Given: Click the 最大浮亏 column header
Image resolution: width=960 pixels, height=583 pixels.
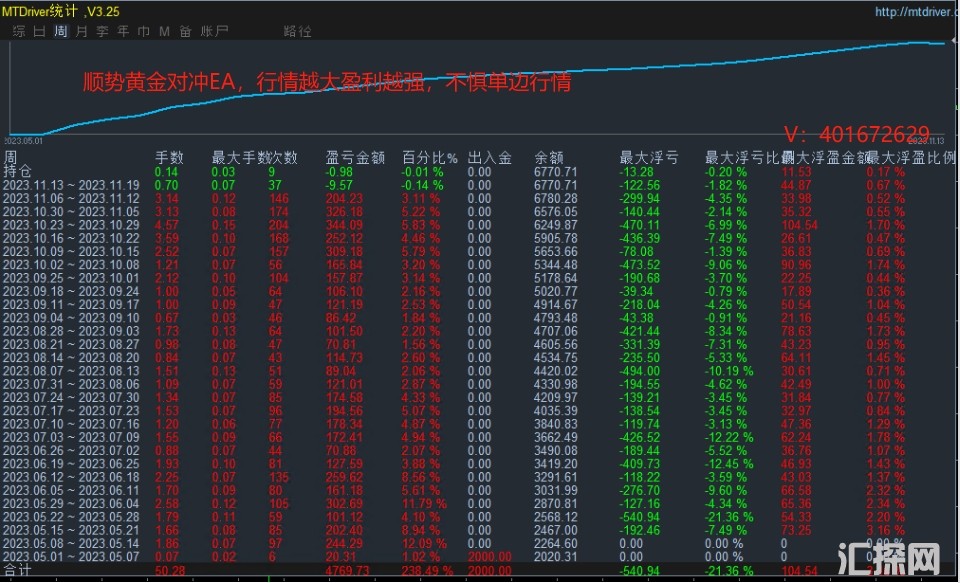Looking at the screenshot, I should 648,158.
